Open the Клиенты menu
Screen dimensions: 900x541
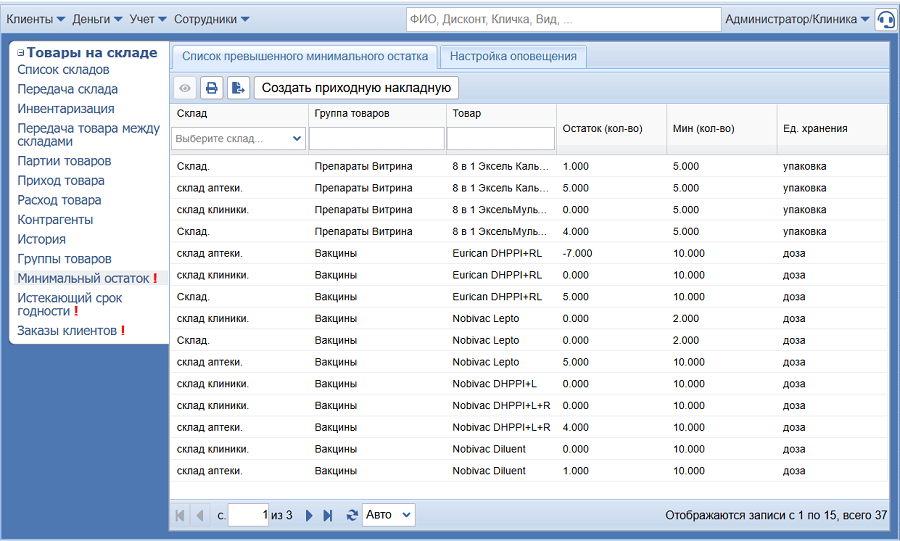[x=36, y=19]
